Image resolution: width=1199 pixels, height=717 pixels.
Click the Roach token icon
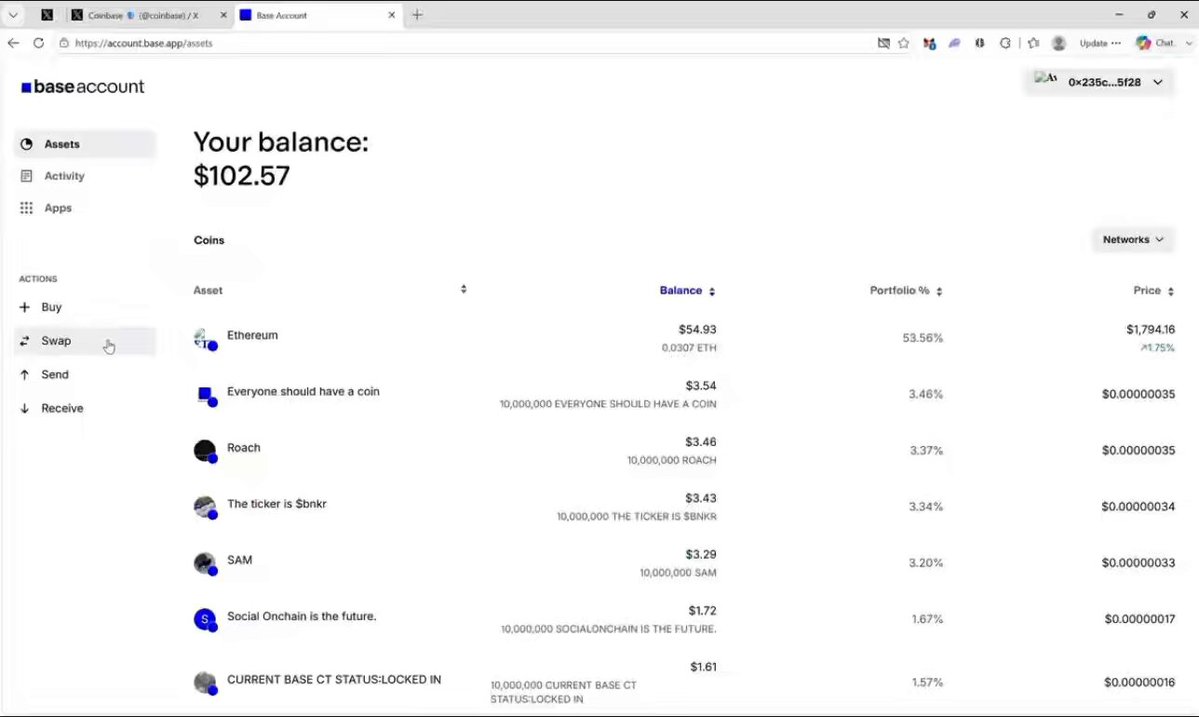[x=205, y=451]
